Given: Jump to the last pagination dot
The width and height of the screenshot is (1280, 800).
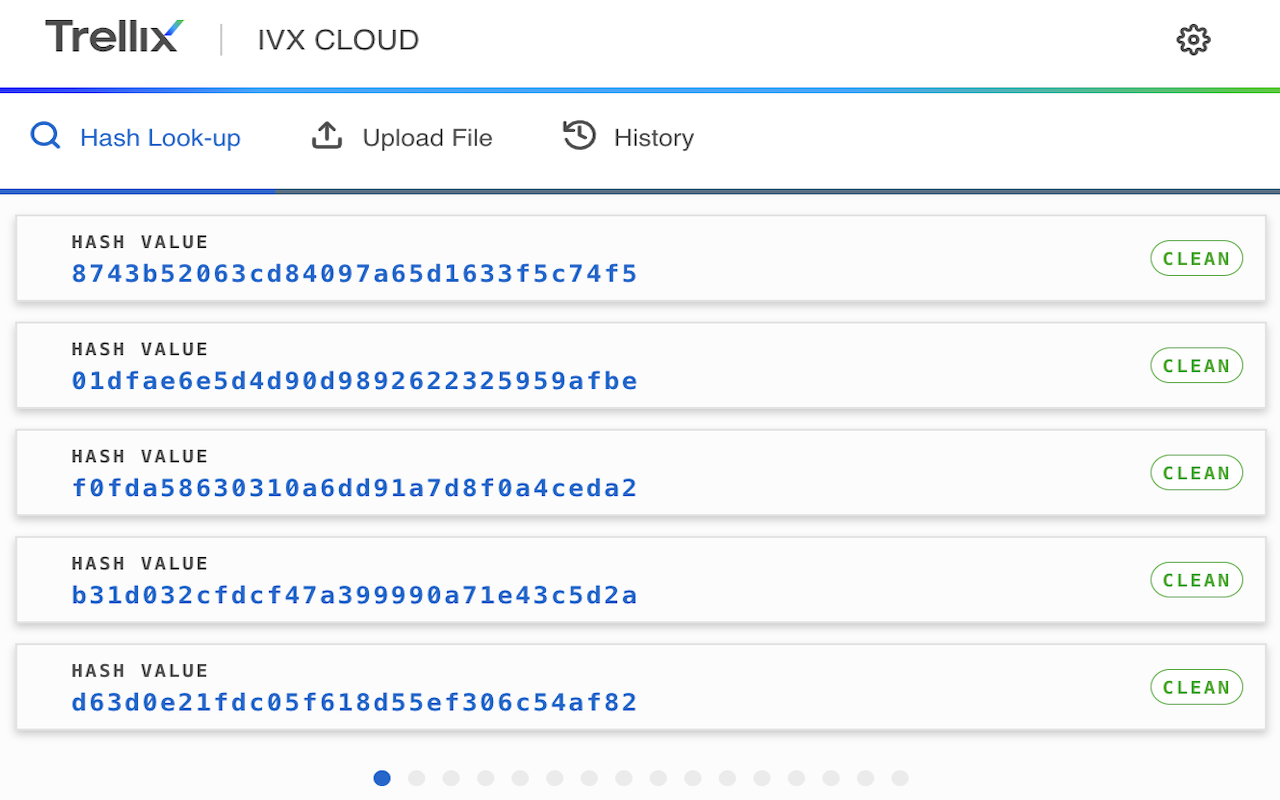Looking at the screenshot, I should tap(900, 778).
